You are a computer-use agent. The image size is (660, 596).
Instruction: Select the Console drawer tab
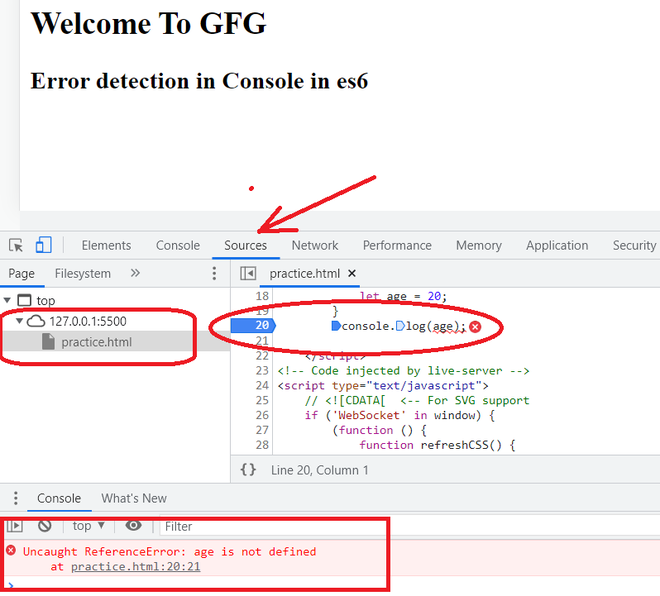[59, 498]
